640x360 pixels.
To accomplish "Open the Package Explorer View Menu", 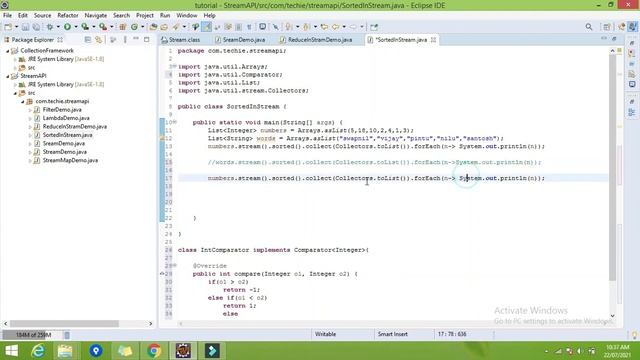I will (125, 40).
